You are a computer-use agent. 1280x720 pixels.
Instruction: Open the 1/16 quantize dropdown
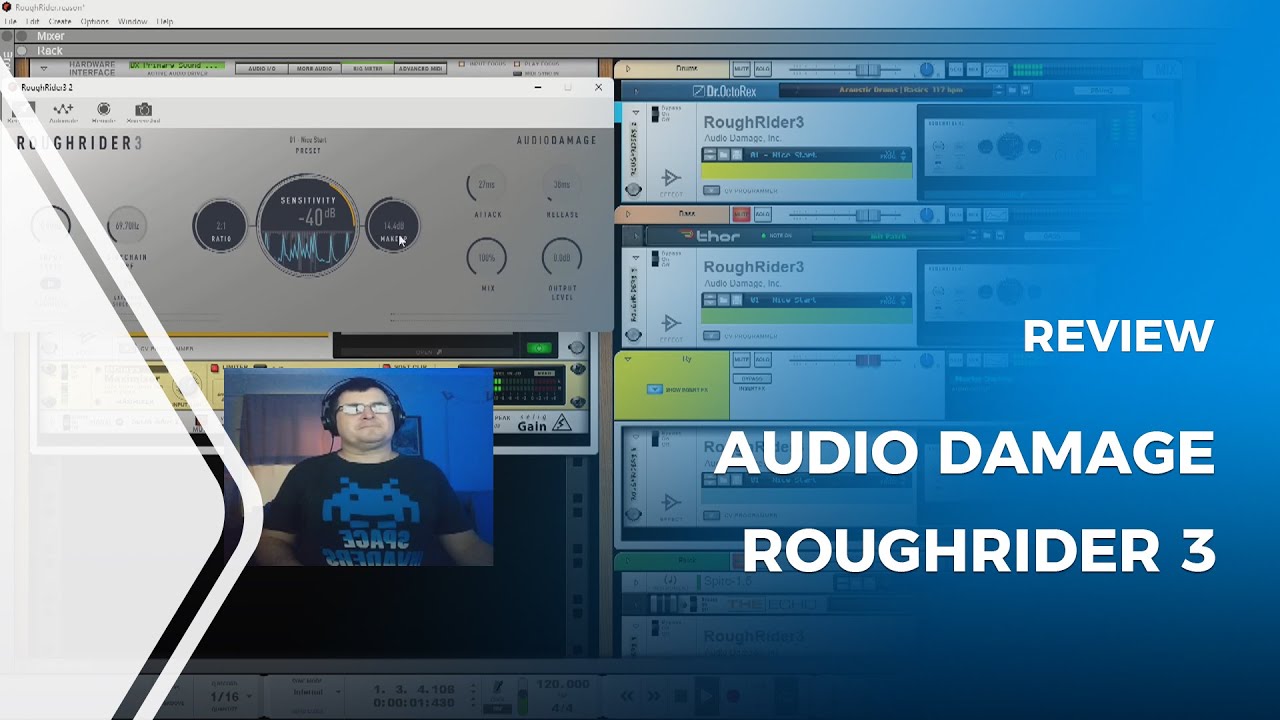[230, 696]
